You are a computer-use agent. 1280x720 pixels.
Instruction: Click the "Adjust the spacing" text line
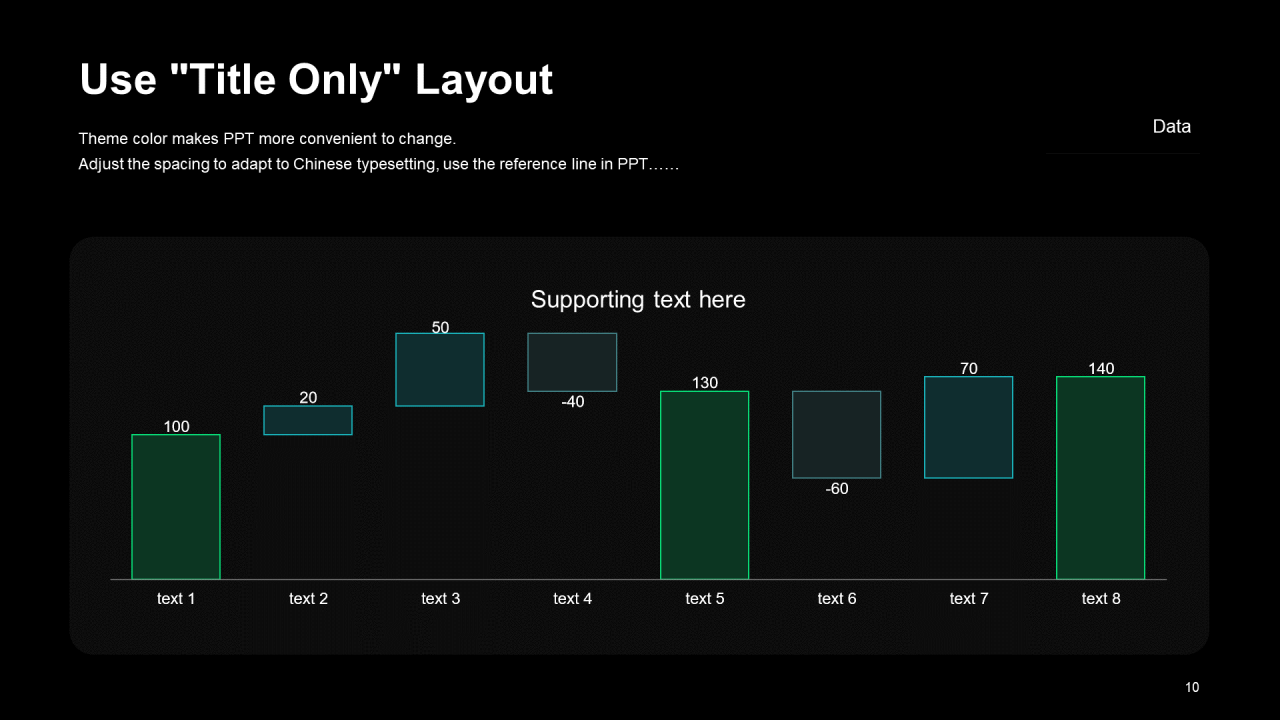[x=378, y=164]
